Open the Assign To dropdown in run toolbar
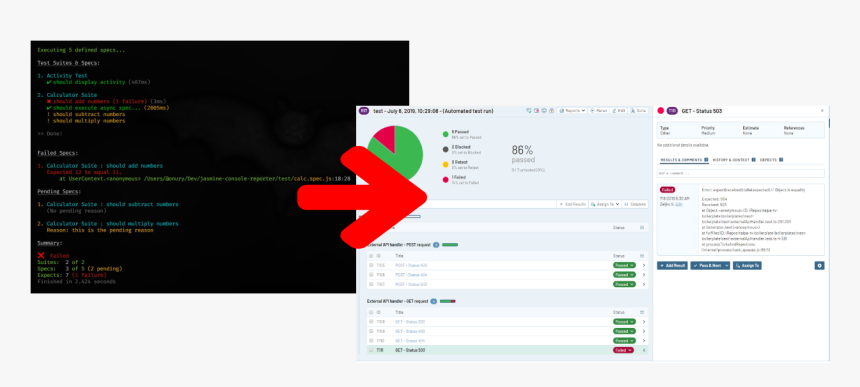 tap(605, 204)
